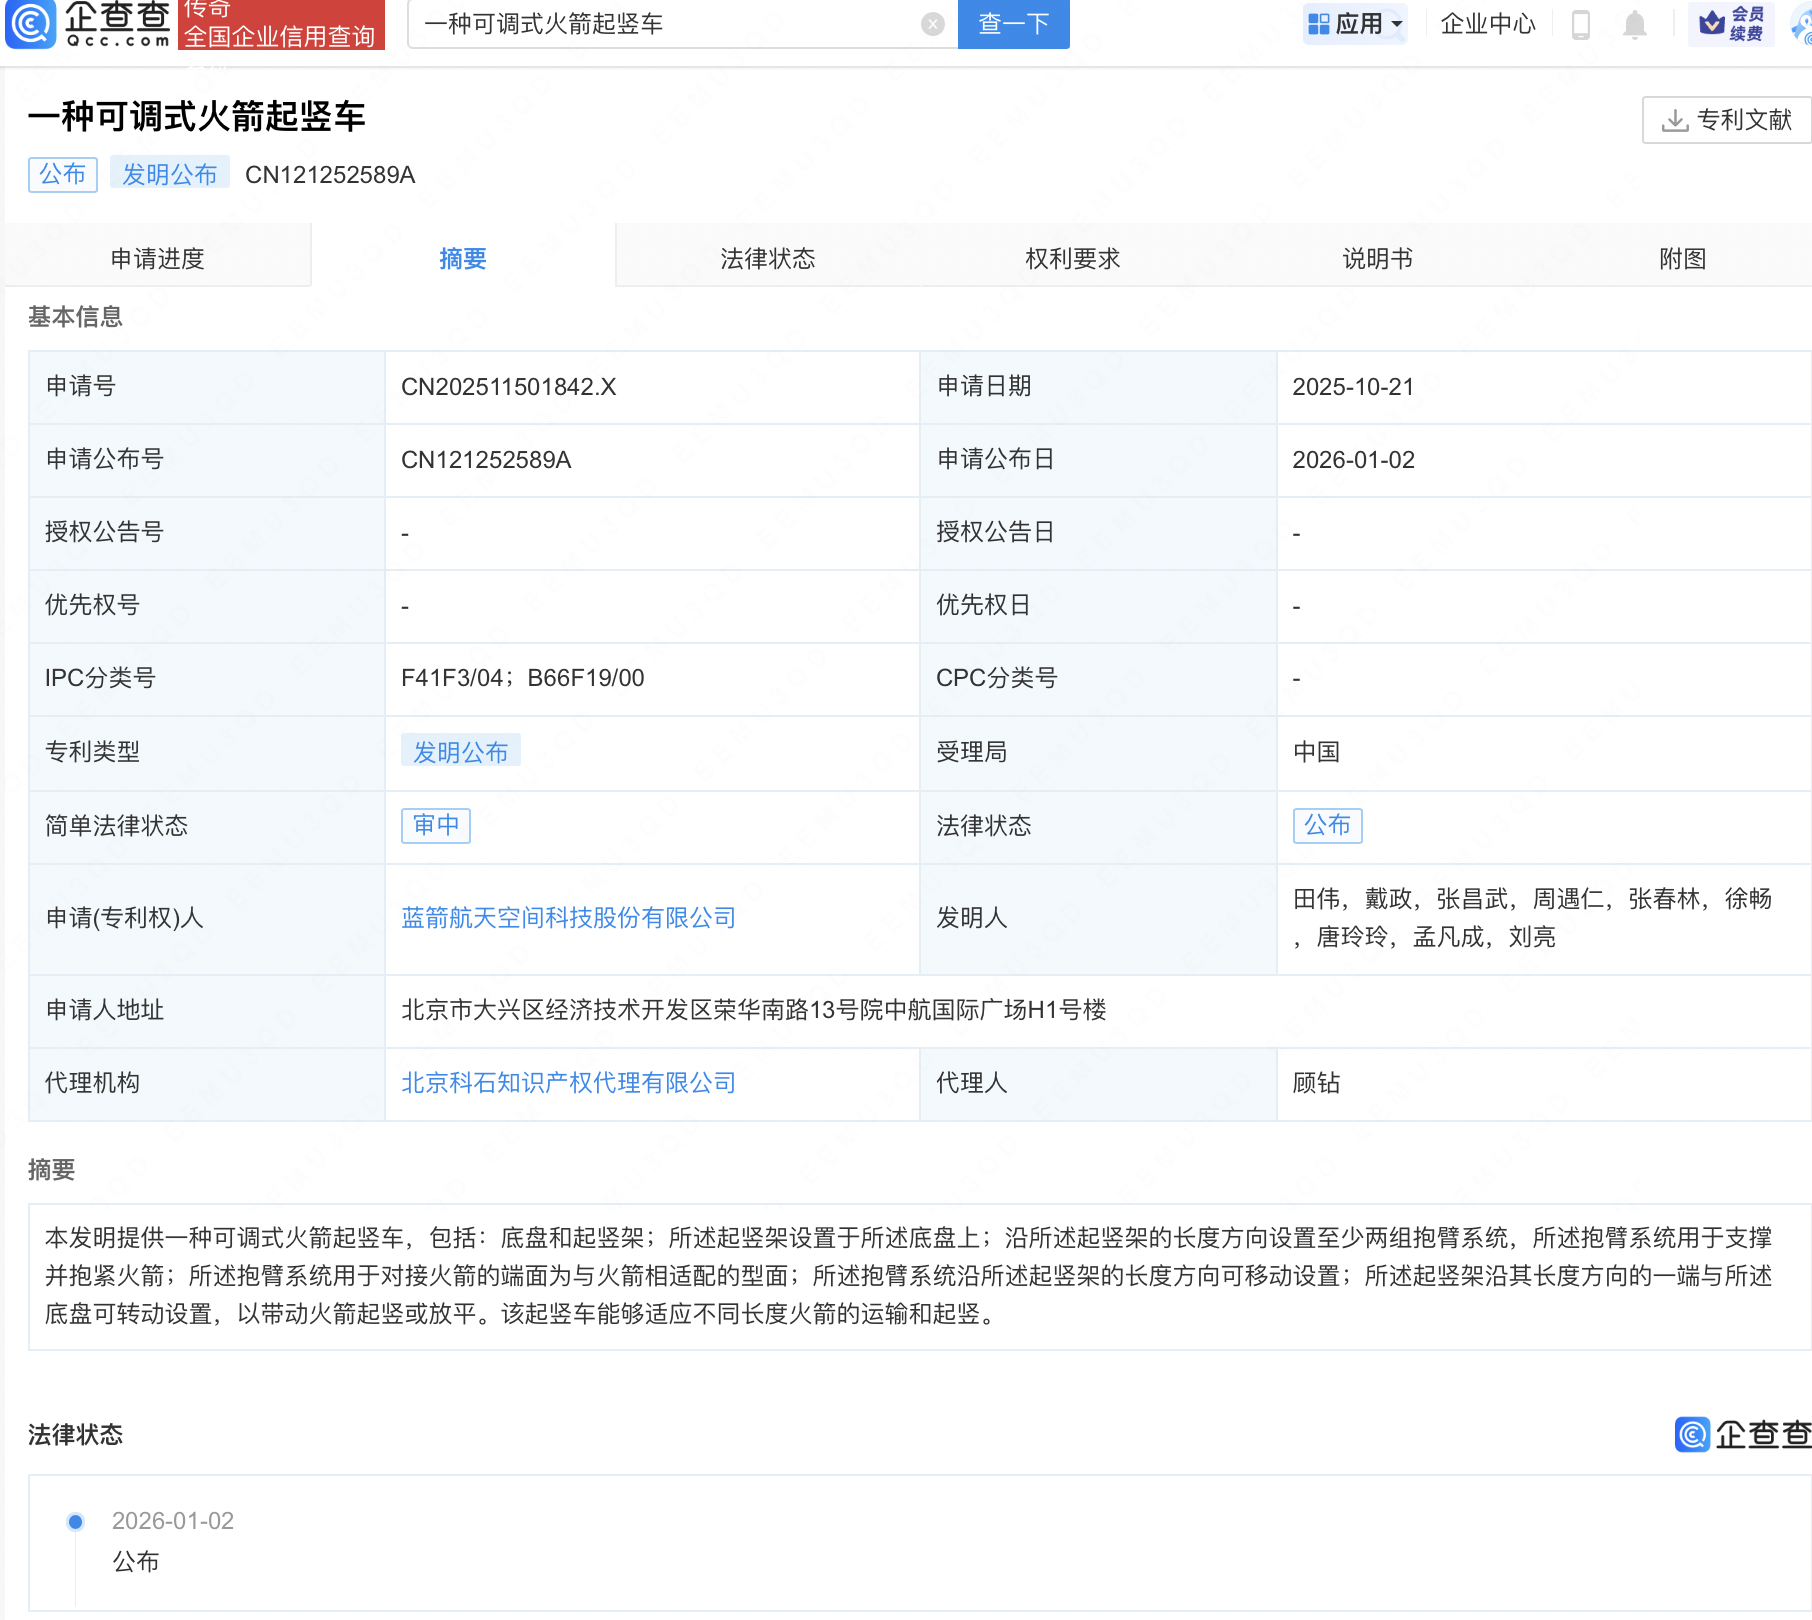Download the patent document
Screen dimensions: 1812x1620
(x=1726, y=120)
